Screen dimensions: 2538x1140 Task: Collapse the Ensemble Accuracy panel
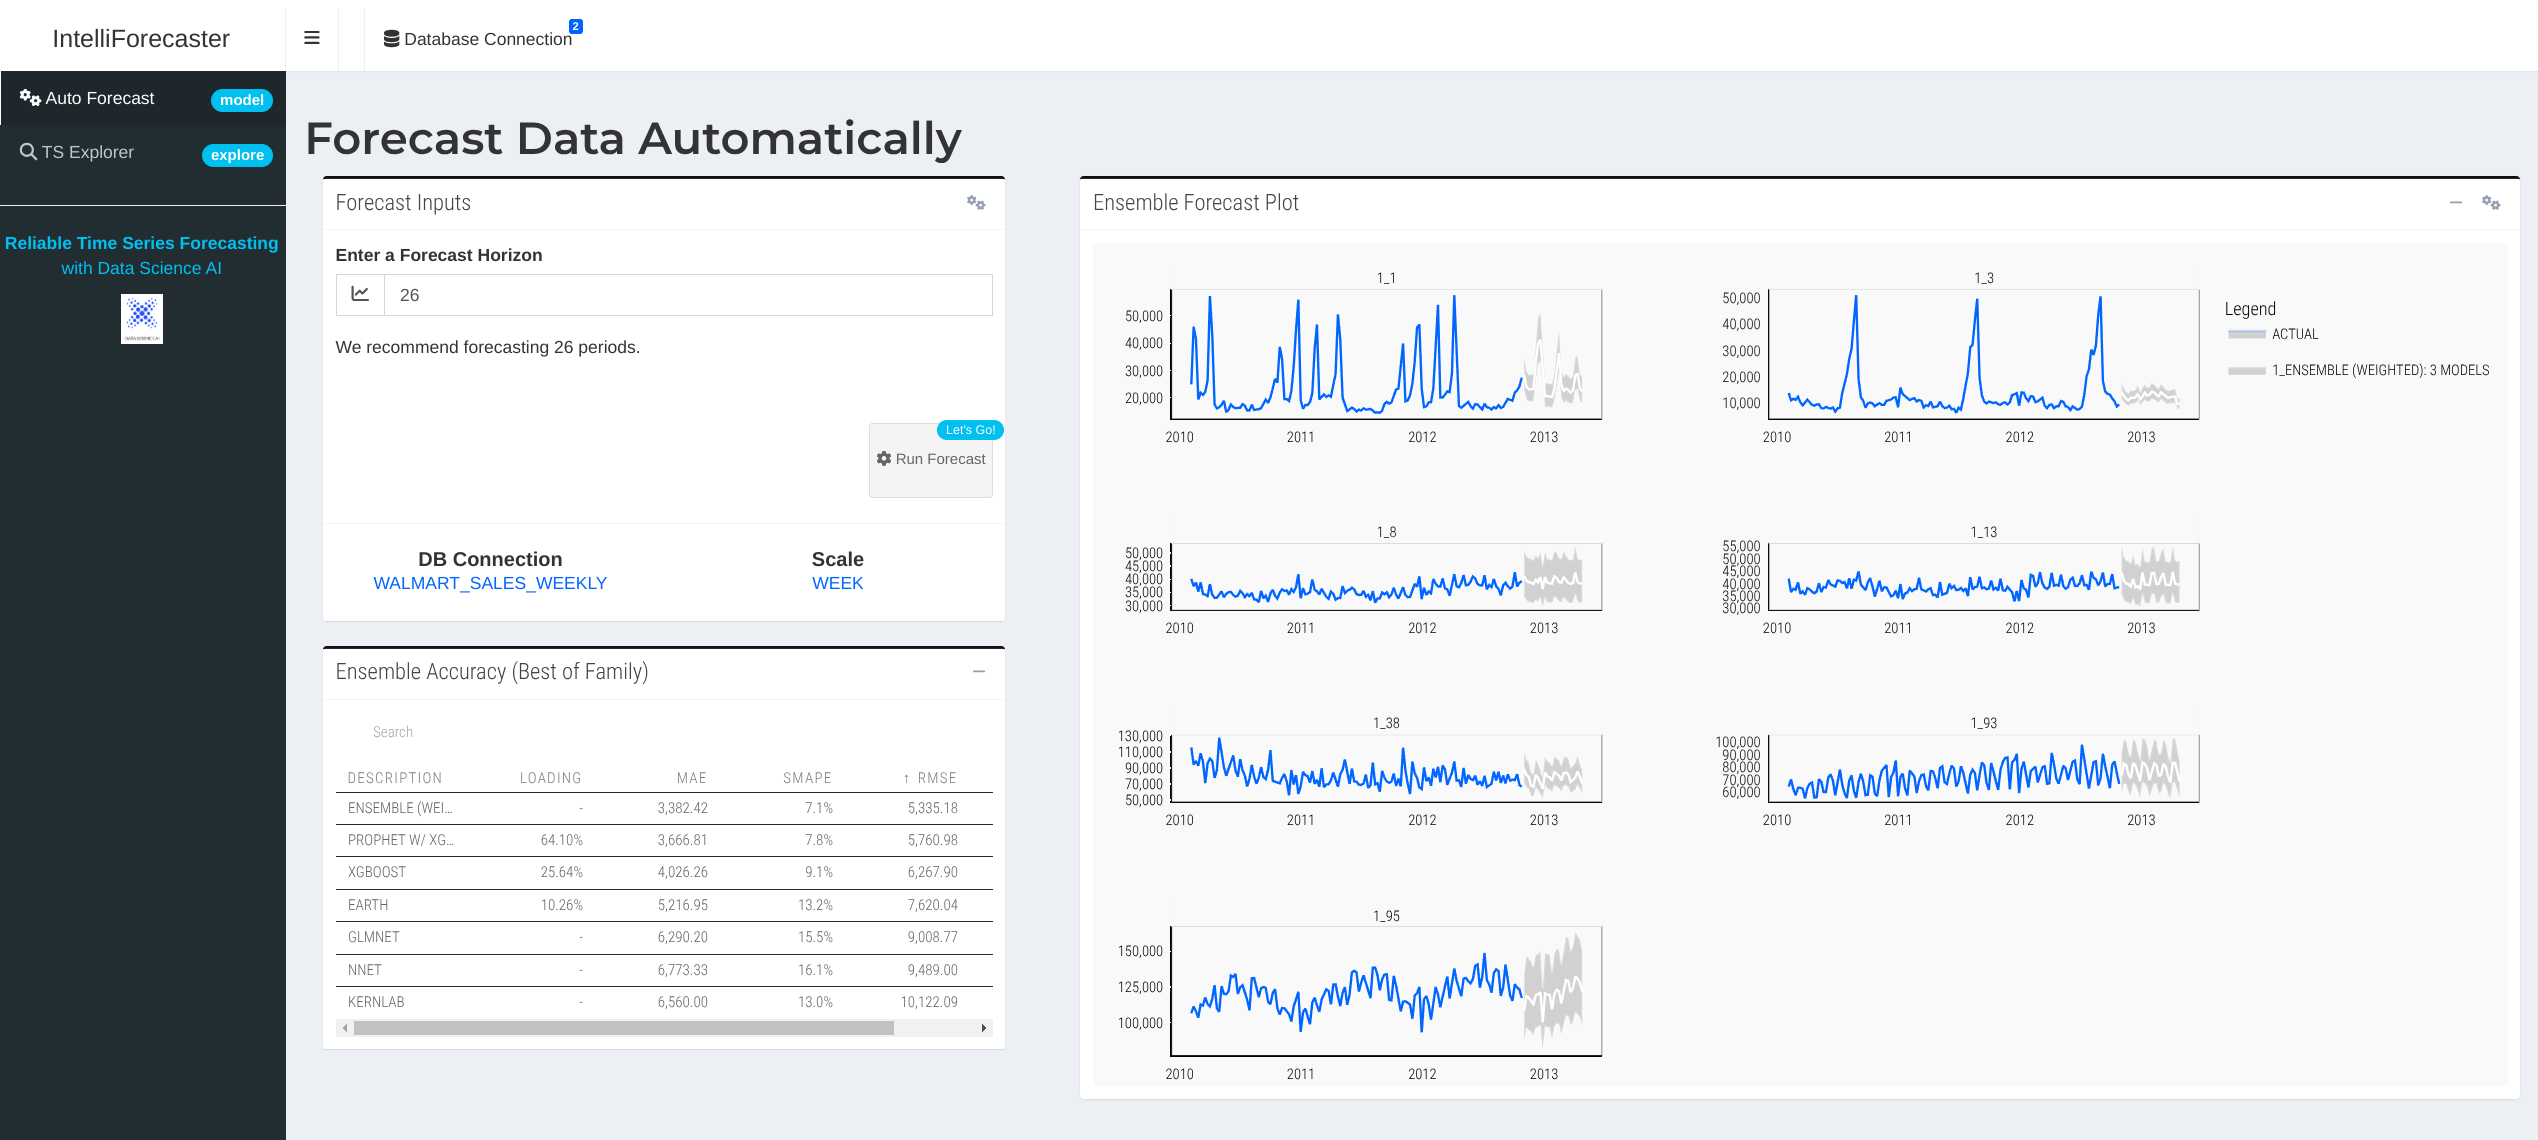(979, 672)
